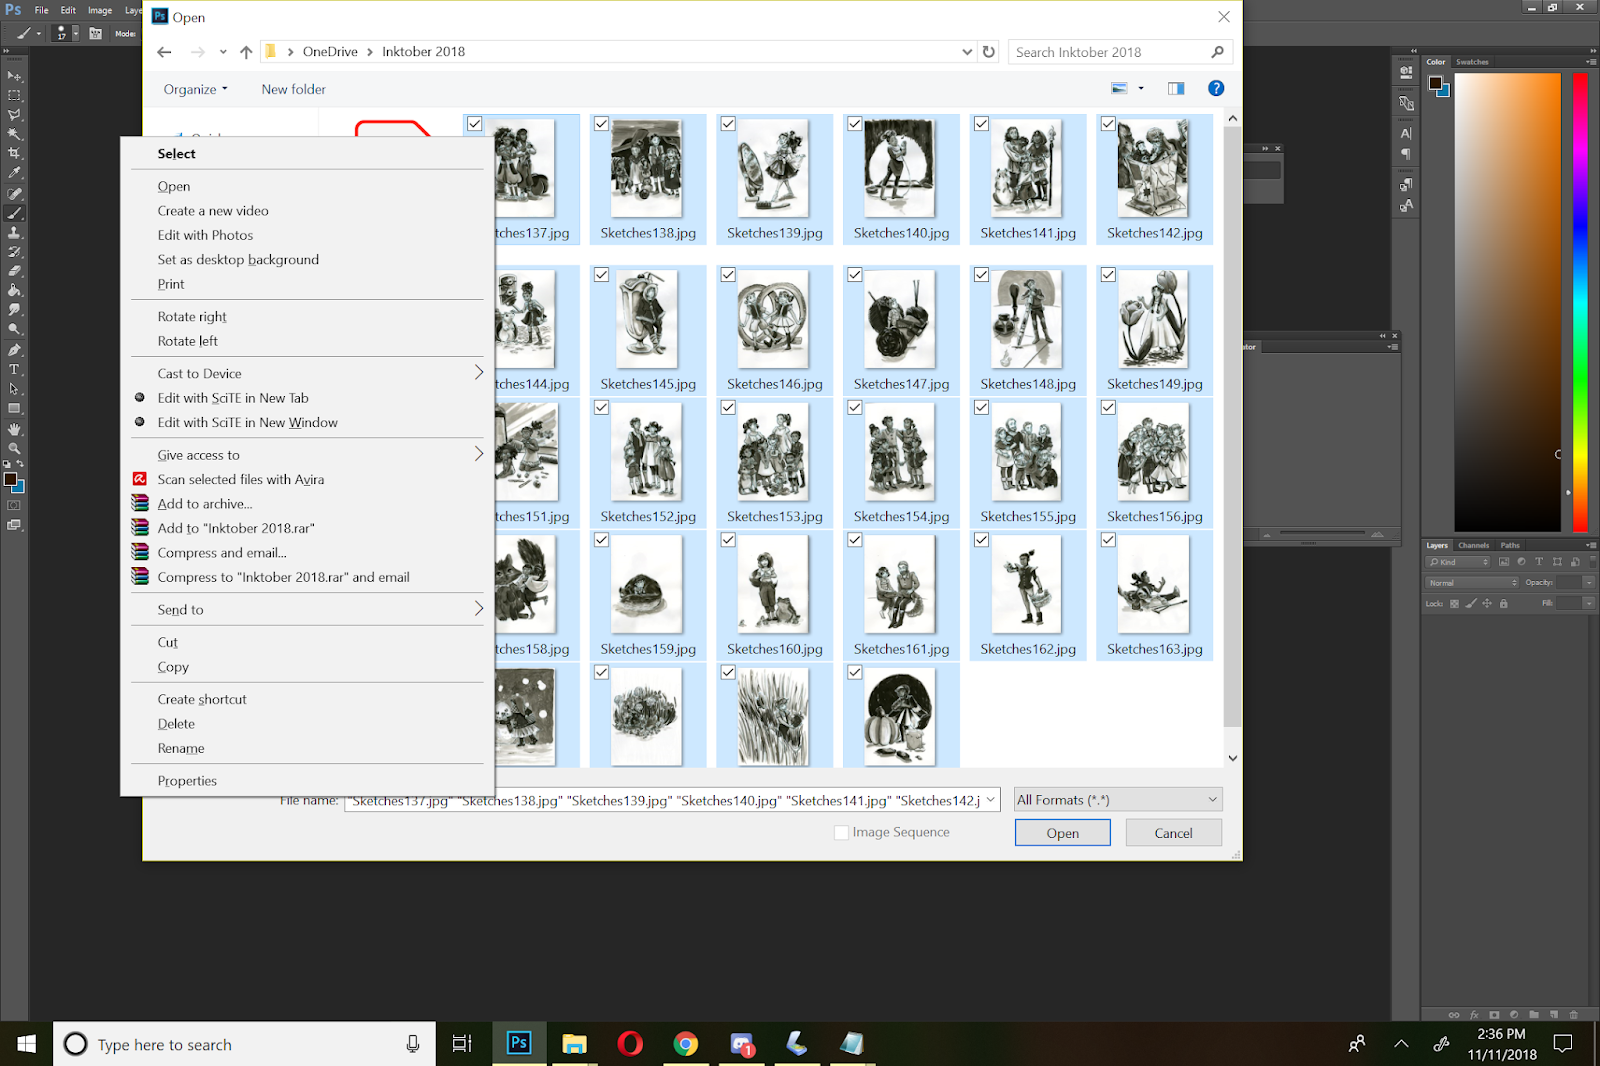
Task: Click the lock all layers icon
Action: pos(1503,604)
